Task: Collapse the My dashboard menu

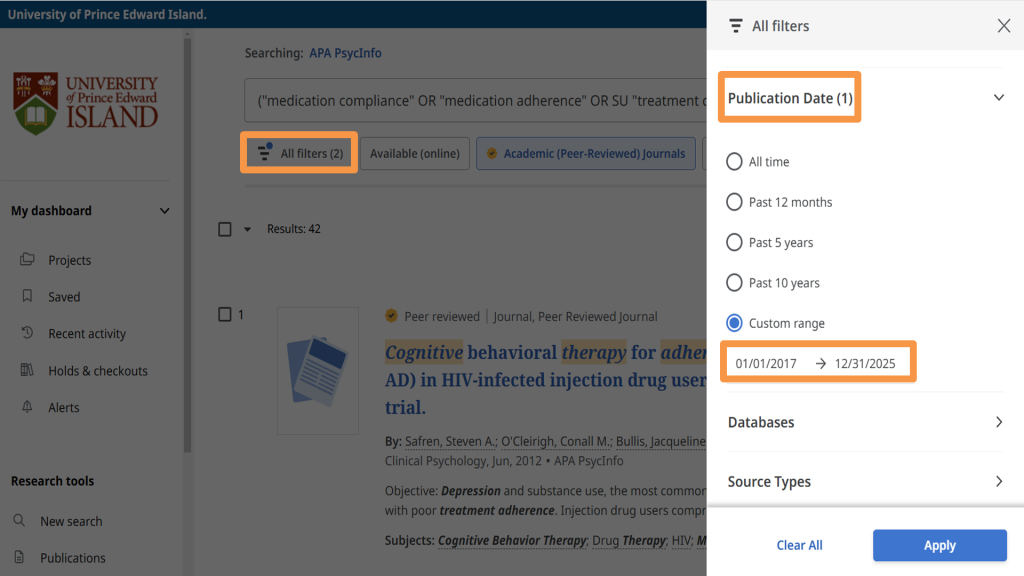Action: pos(165,211)
